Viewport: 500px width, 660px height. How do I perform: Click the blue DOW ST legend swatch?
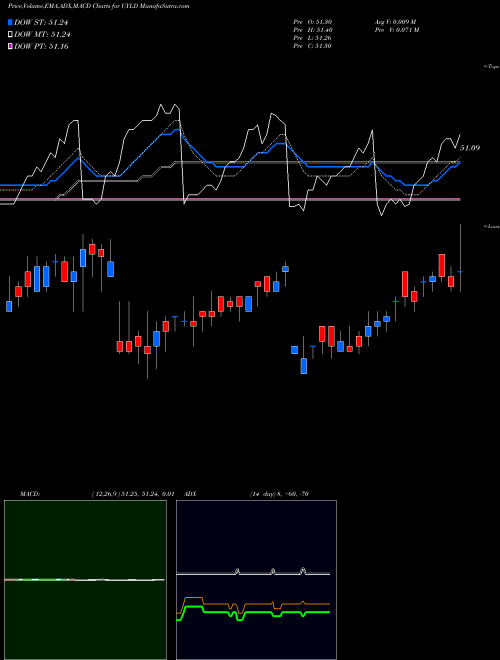point(10,22)
